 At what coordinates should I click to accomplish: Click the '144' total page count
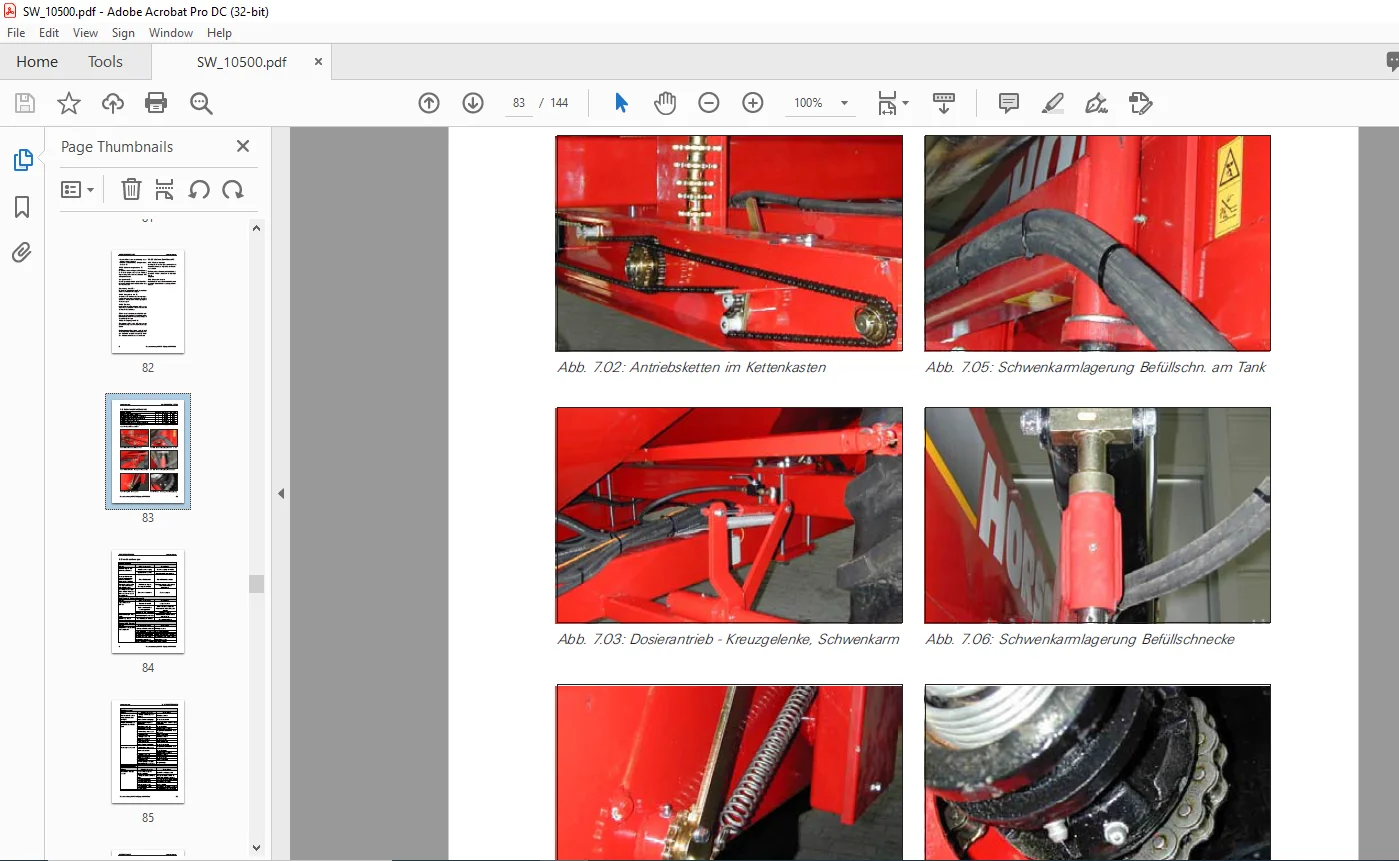point(559,103)
